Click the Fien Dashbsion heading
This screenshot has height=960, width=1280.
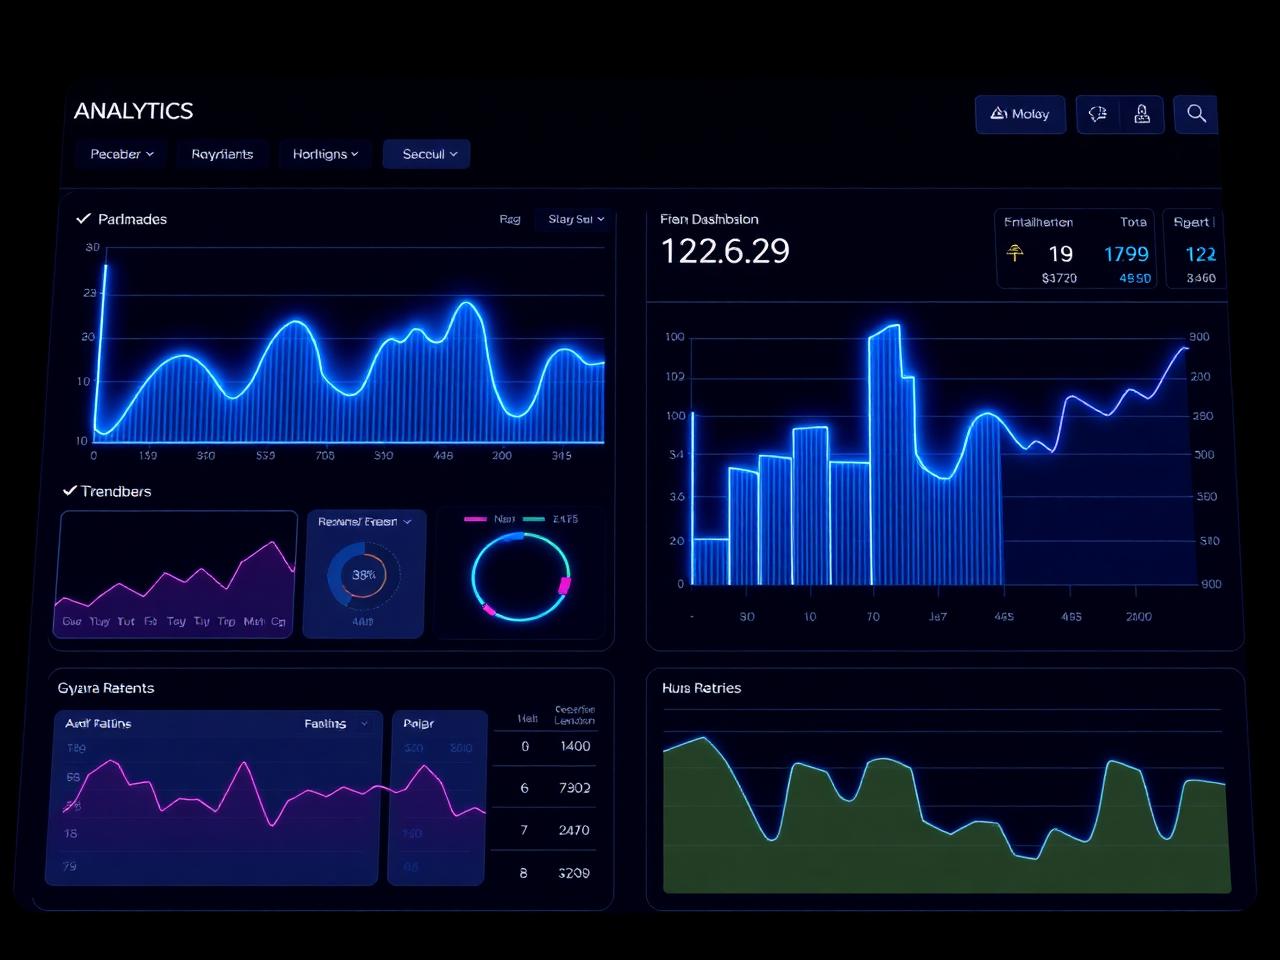709,219
